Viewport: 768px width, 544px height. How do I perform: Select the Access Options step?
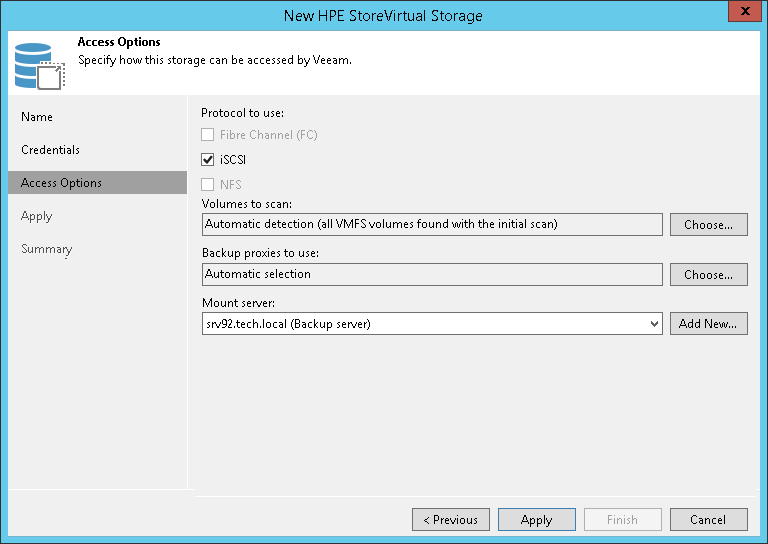(x=61, y=183)
